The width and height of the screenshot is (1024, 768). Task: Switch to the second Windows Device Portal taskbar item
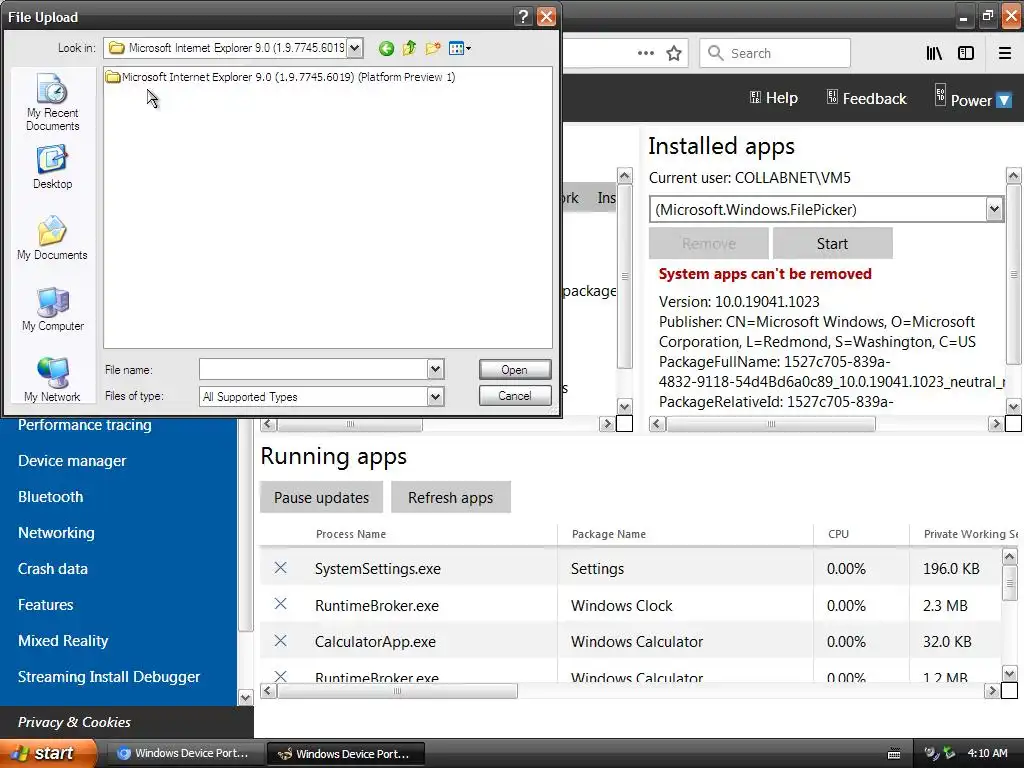tap(346, 754)
